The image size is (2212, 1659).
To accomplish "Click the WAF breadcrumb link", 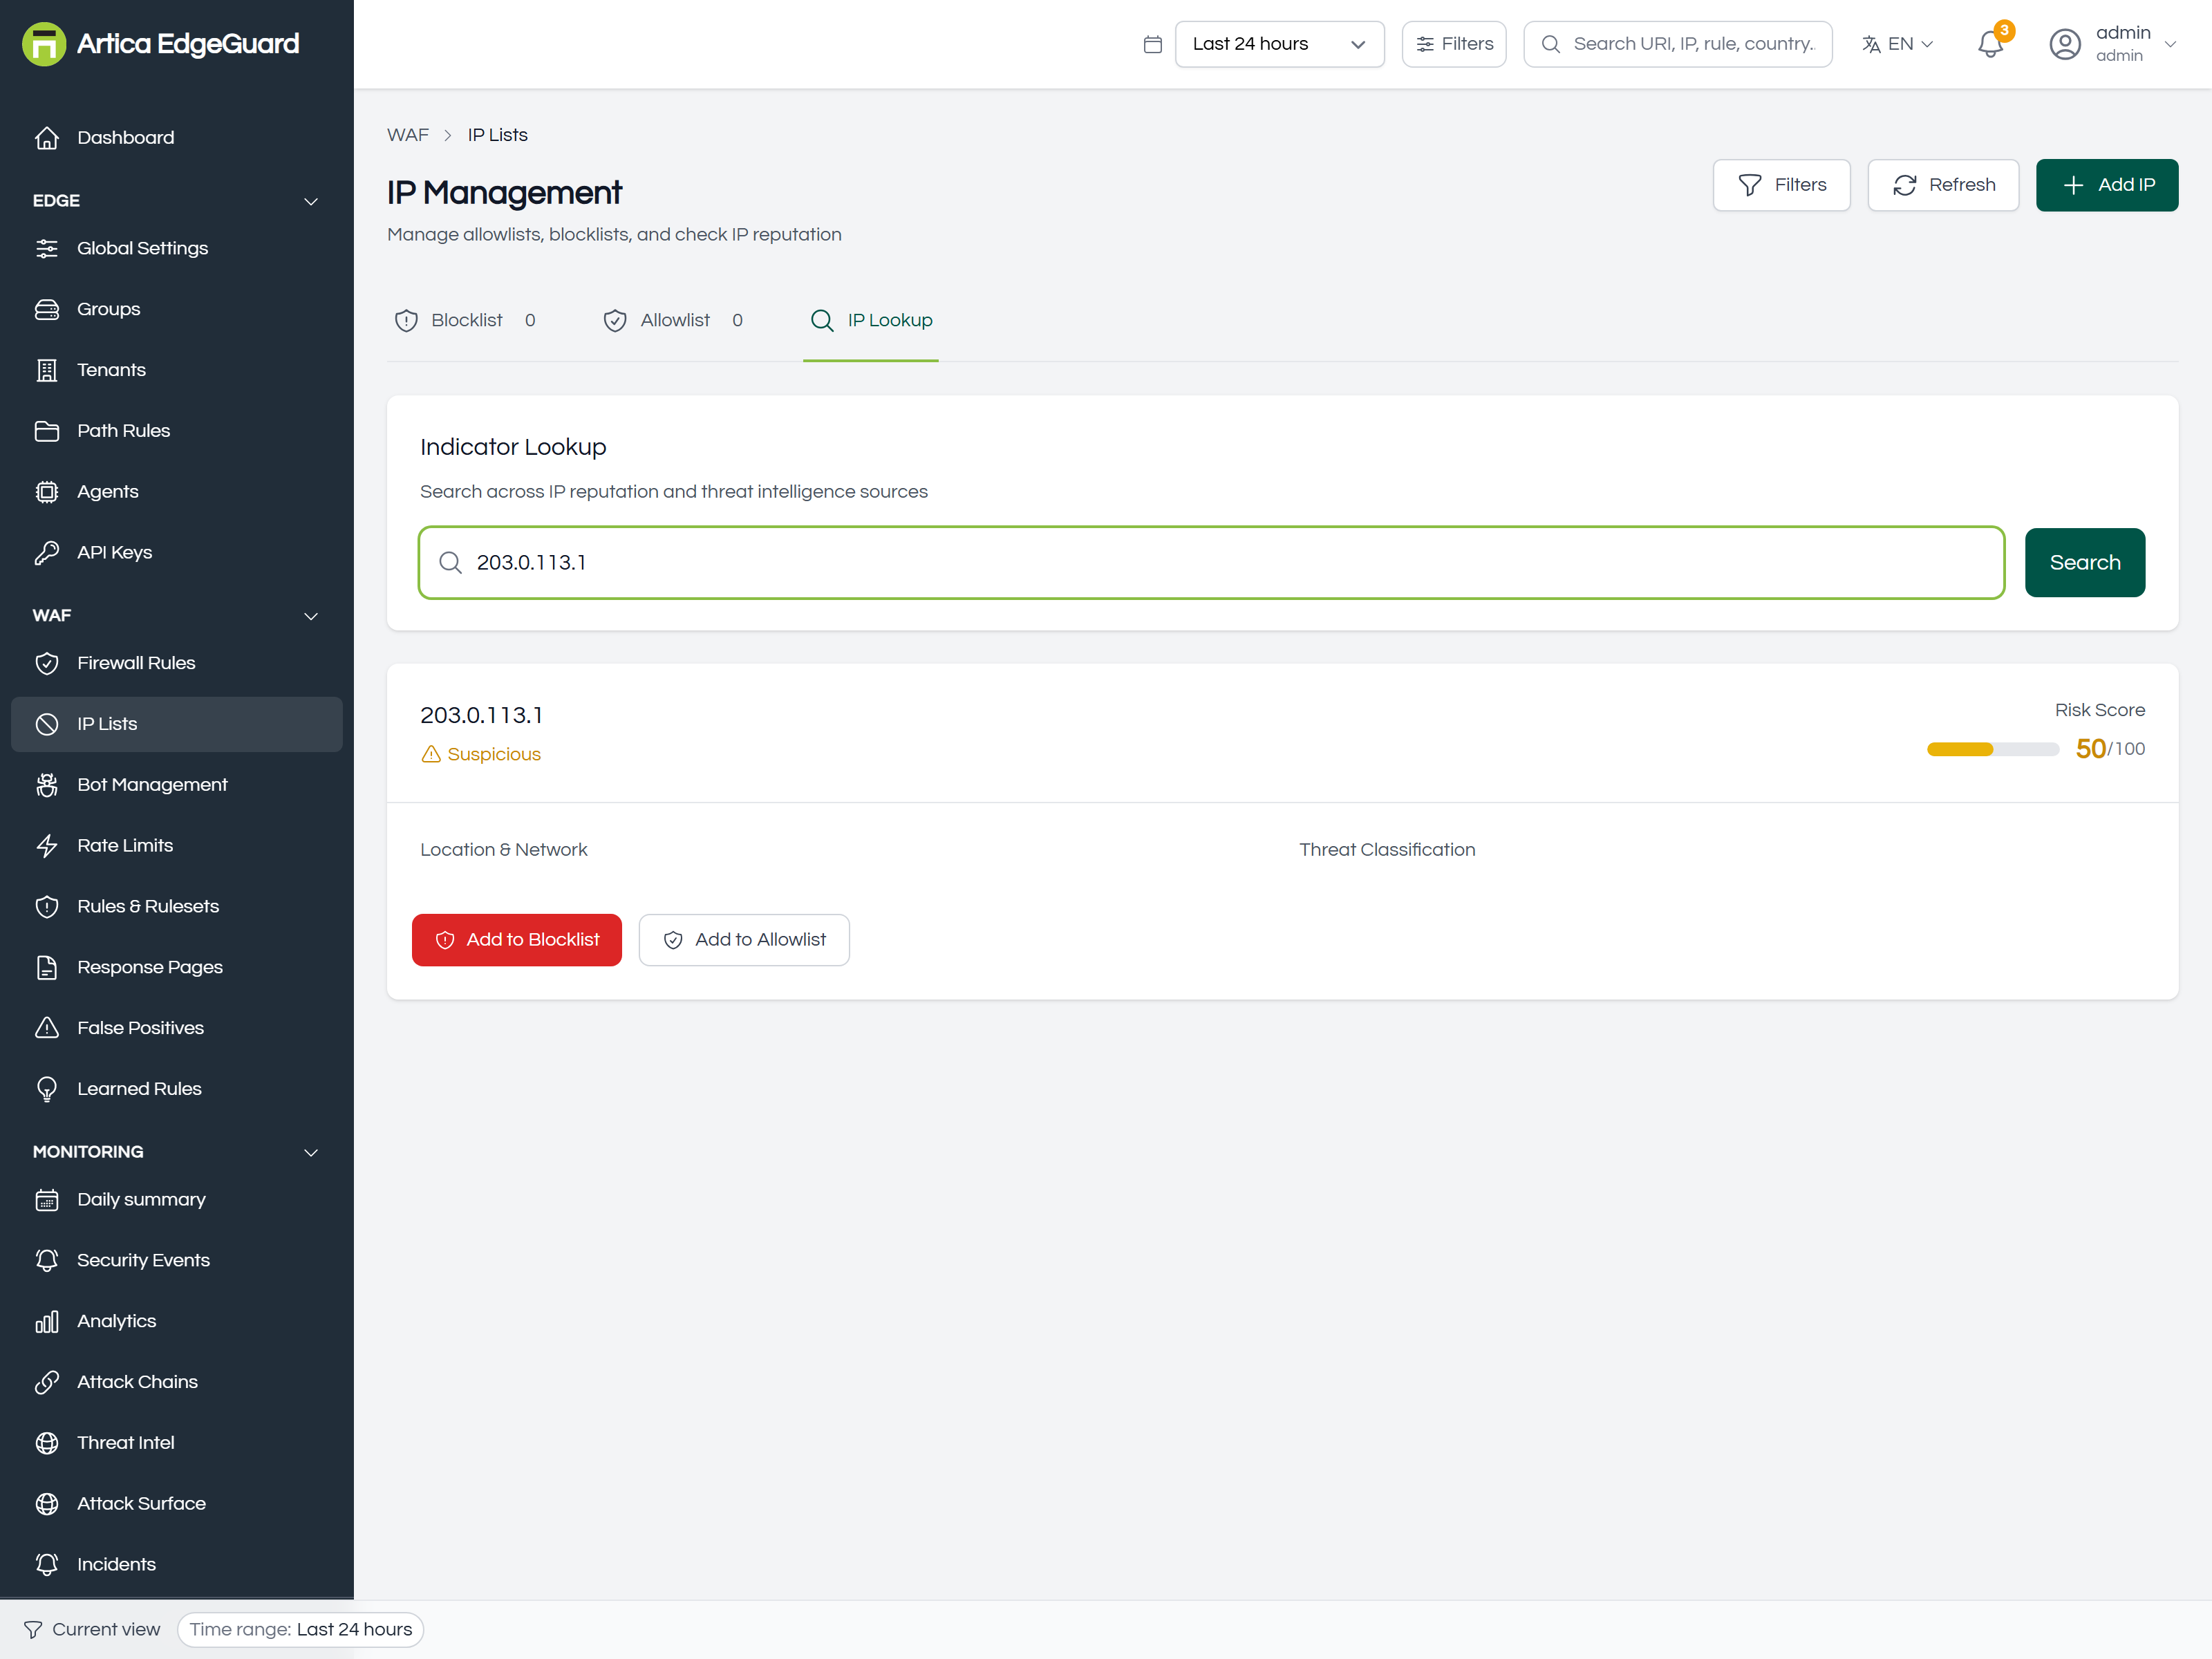I will [x=408, y=135].
